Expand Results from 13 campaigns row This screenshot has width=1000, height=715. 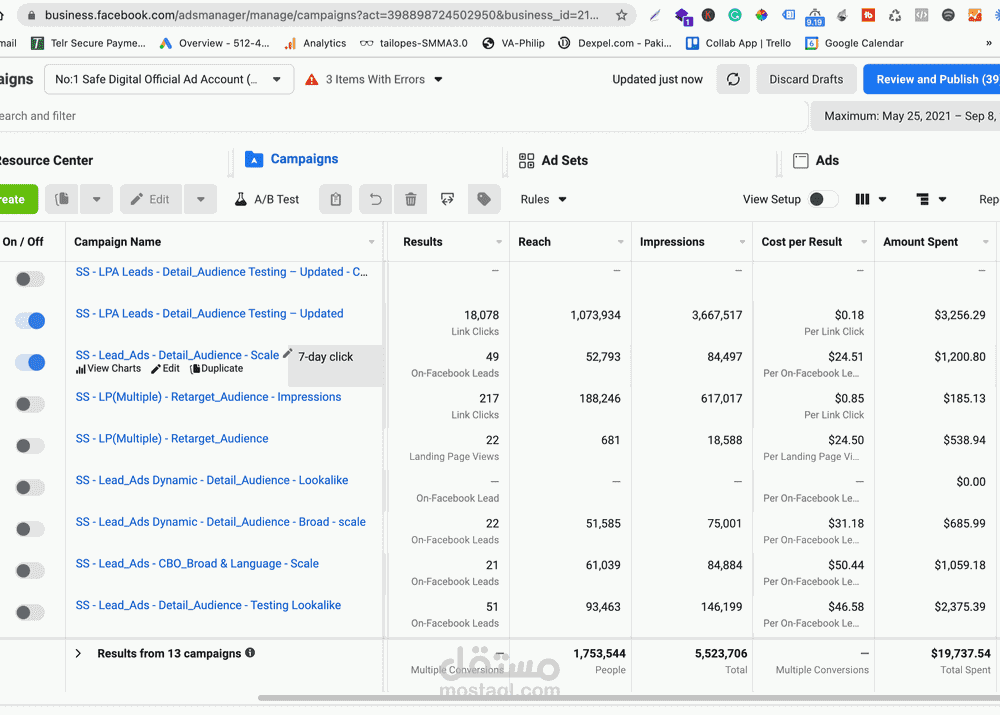coord(78,653)
